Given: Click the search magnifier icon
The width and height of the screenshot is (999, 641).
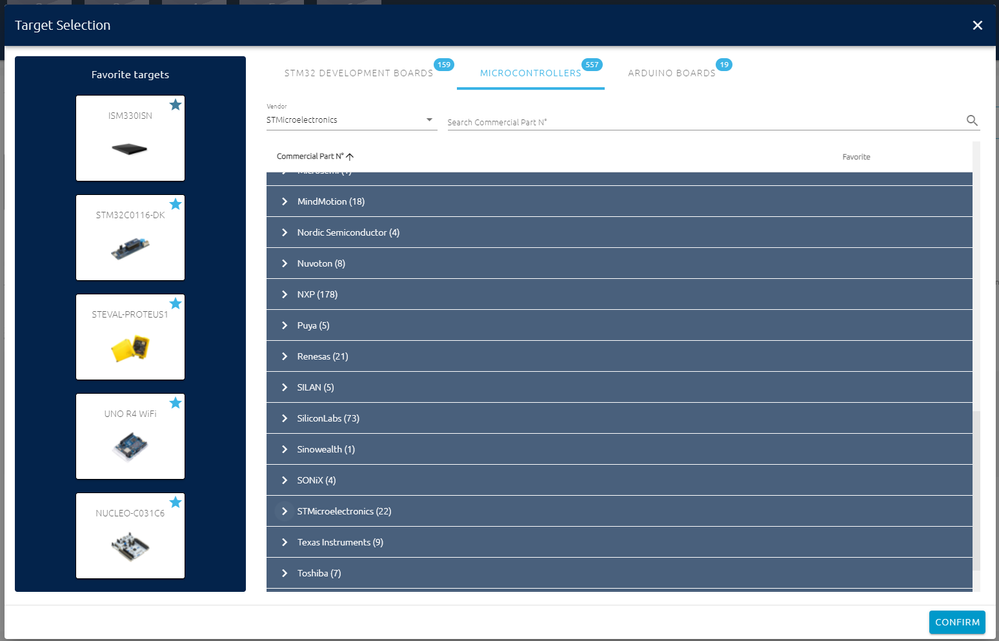Looking at the screenshot, I should 972,120.
